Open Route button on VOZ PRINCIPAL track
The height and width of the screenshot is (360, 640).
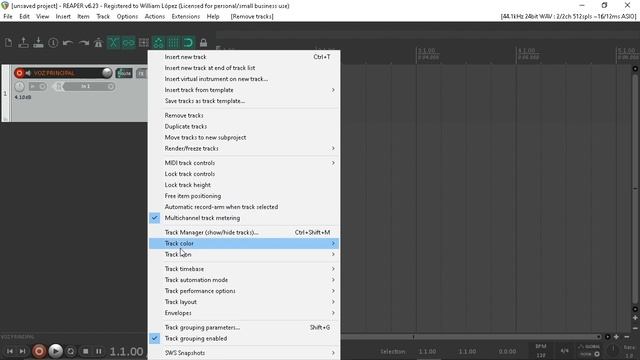pyautogui.click(x=124, y=73)
